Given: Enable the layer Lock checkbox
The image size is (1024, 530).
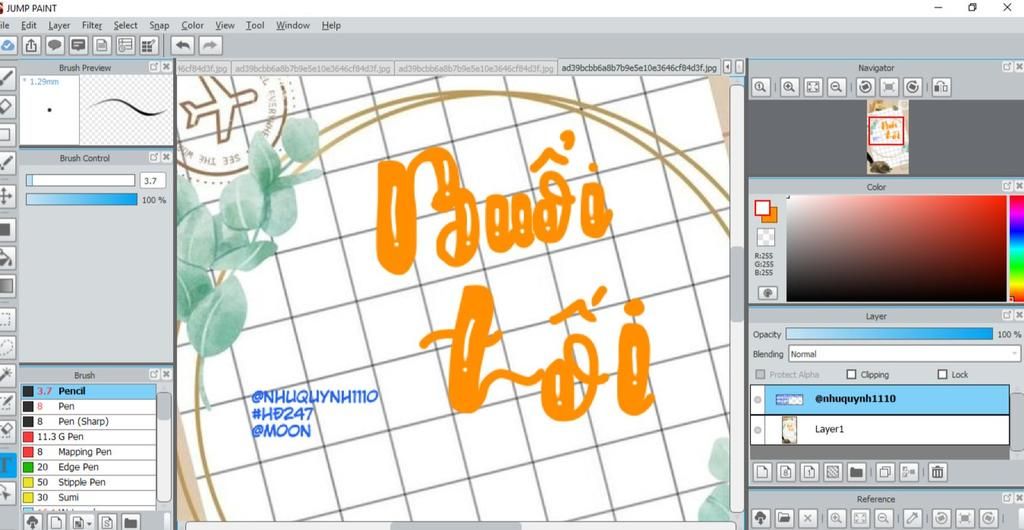Looking at the screenshot, I should point(942,375).
